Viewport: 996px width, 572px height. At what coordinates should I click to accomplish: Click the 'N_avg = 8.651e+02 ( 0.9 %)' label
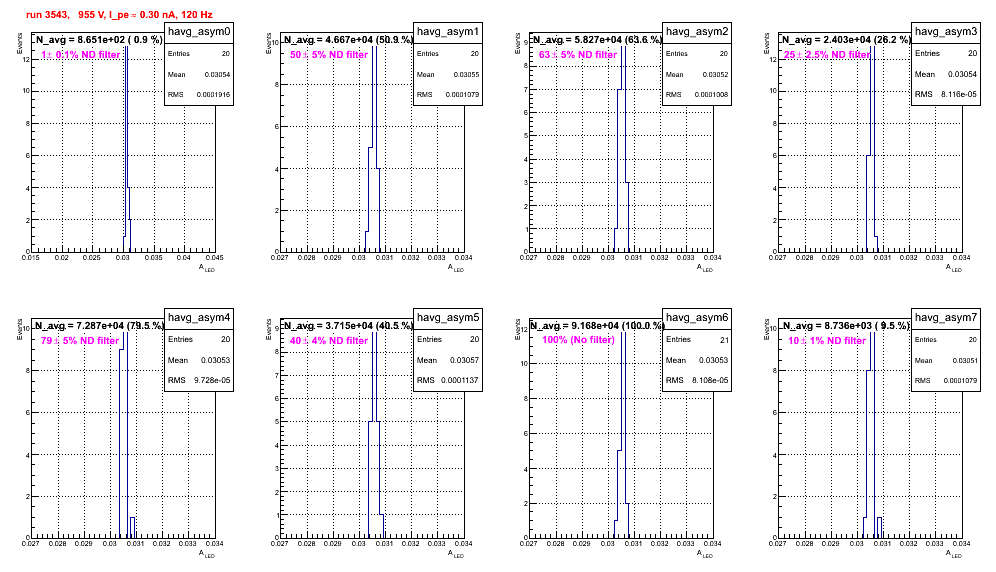pyautogui.click(x=99, y=39)
